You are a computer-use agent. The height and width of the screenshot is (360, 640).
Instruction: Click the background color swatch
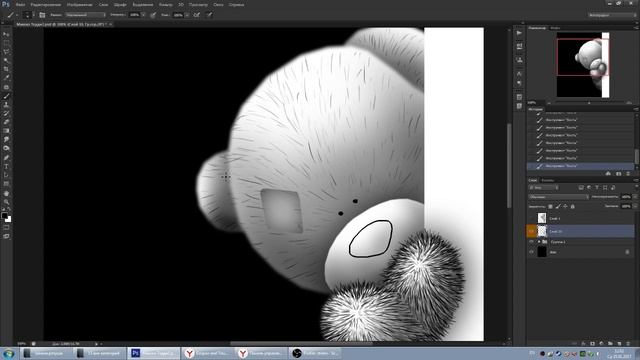[x=8, y=219]
